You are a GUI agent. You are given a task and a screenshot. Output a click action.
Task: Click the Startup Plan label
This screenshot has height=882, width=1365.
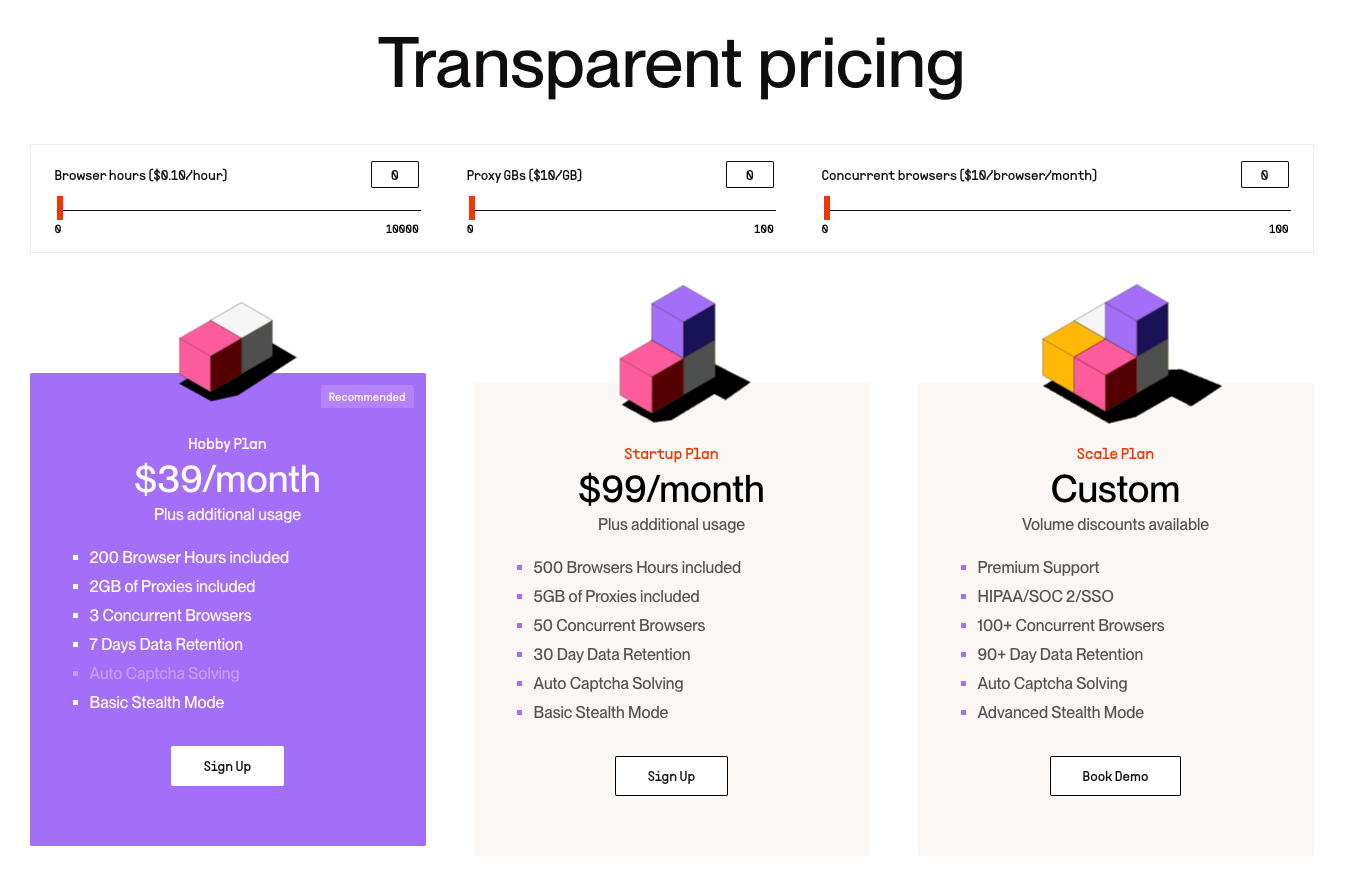[x=671, y=453]
